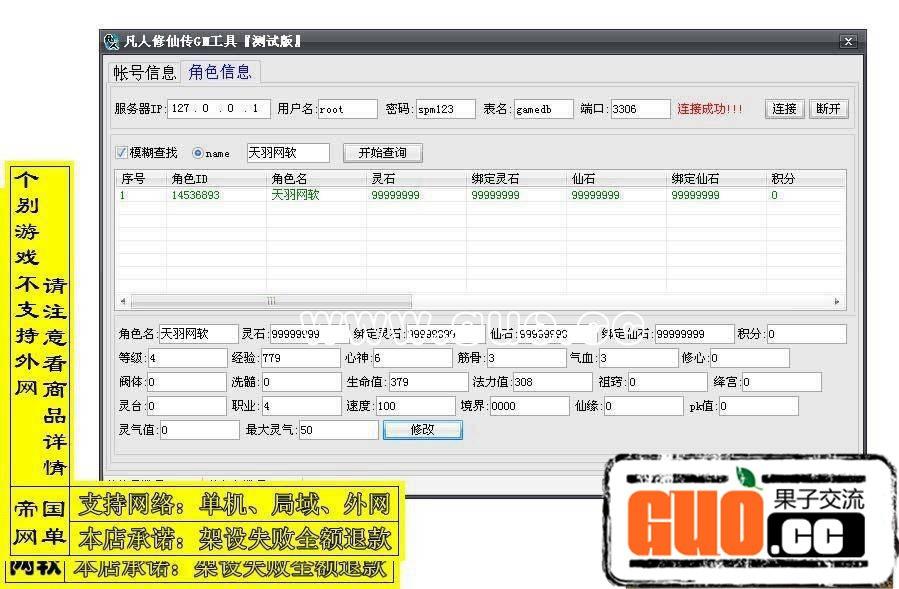Image resolution: width=899 pixels, height=589 pixels.
Task: Click the 生命值 field containing 379
Action: (428, 382)
